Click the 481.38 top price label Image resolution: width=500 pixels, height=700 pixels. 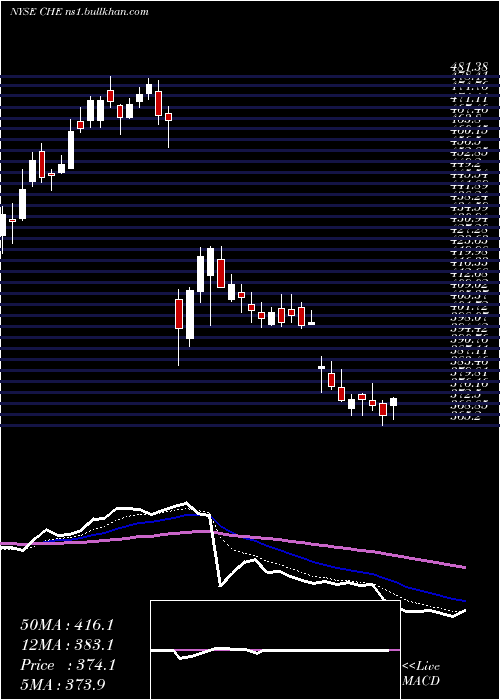pyautogui.click(x=469, y=67)
